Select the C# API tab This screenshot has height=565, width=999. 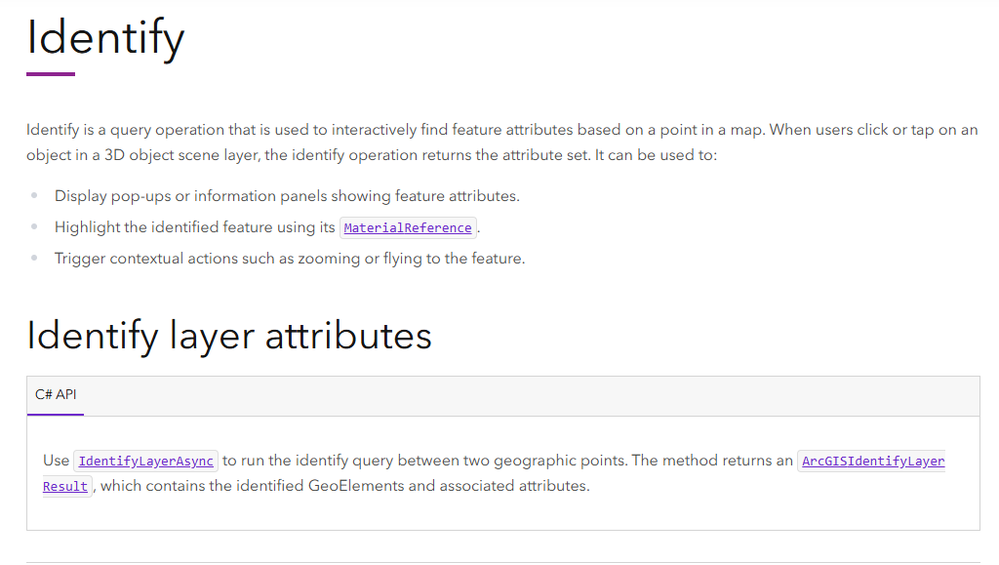point(55,395)
